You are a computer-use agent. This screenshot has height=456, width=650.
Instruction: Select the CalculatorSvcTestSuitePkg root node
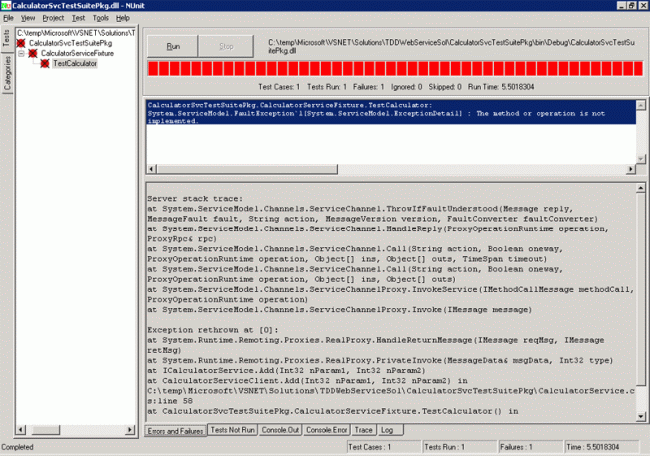(x=70, y=43)
